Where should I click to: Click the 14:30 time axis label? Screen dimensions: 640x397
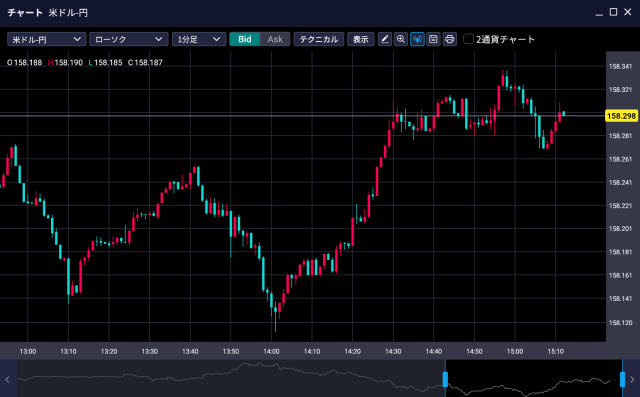point(393,351)
